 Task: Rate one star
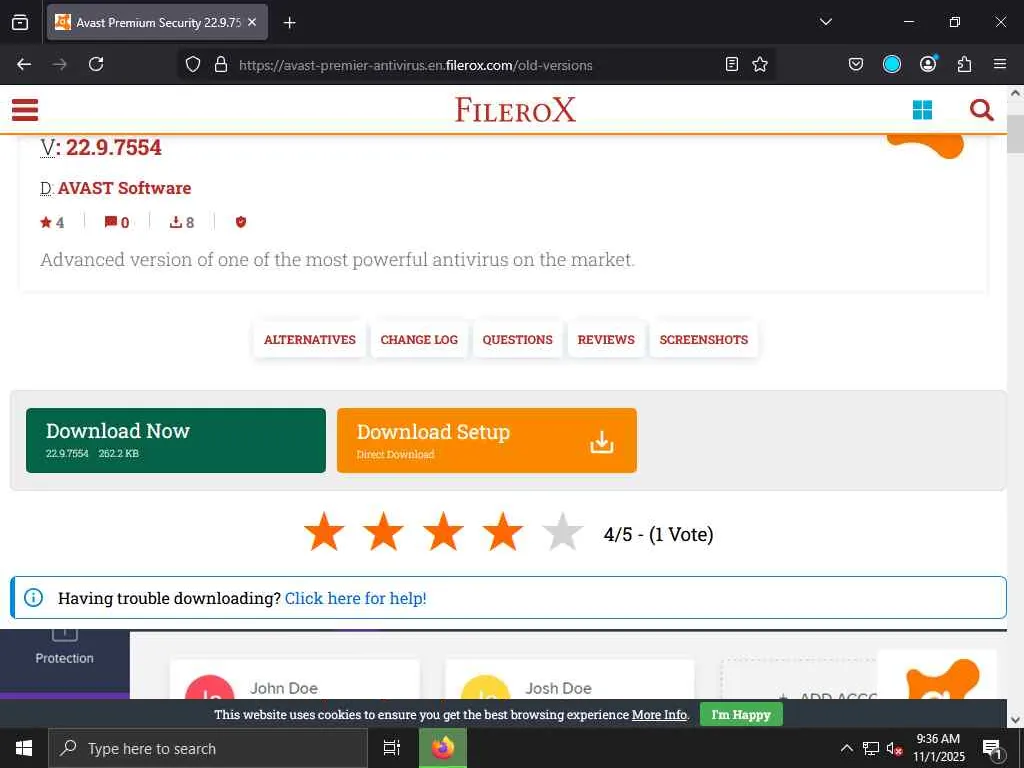click(x=324, y=532)
